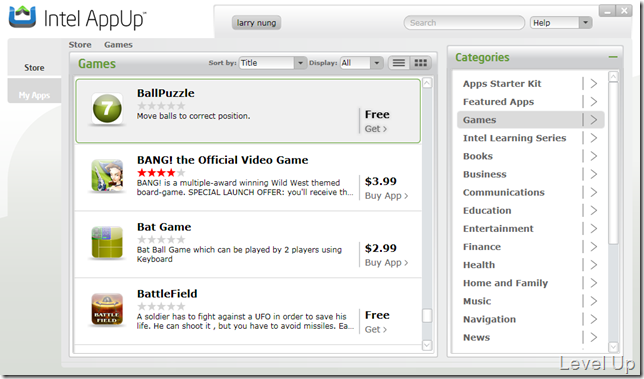Image resolution: width=644 pixels, height=379 pixels.
Task: Switch to list view display
Action: [x=399, y=63]
